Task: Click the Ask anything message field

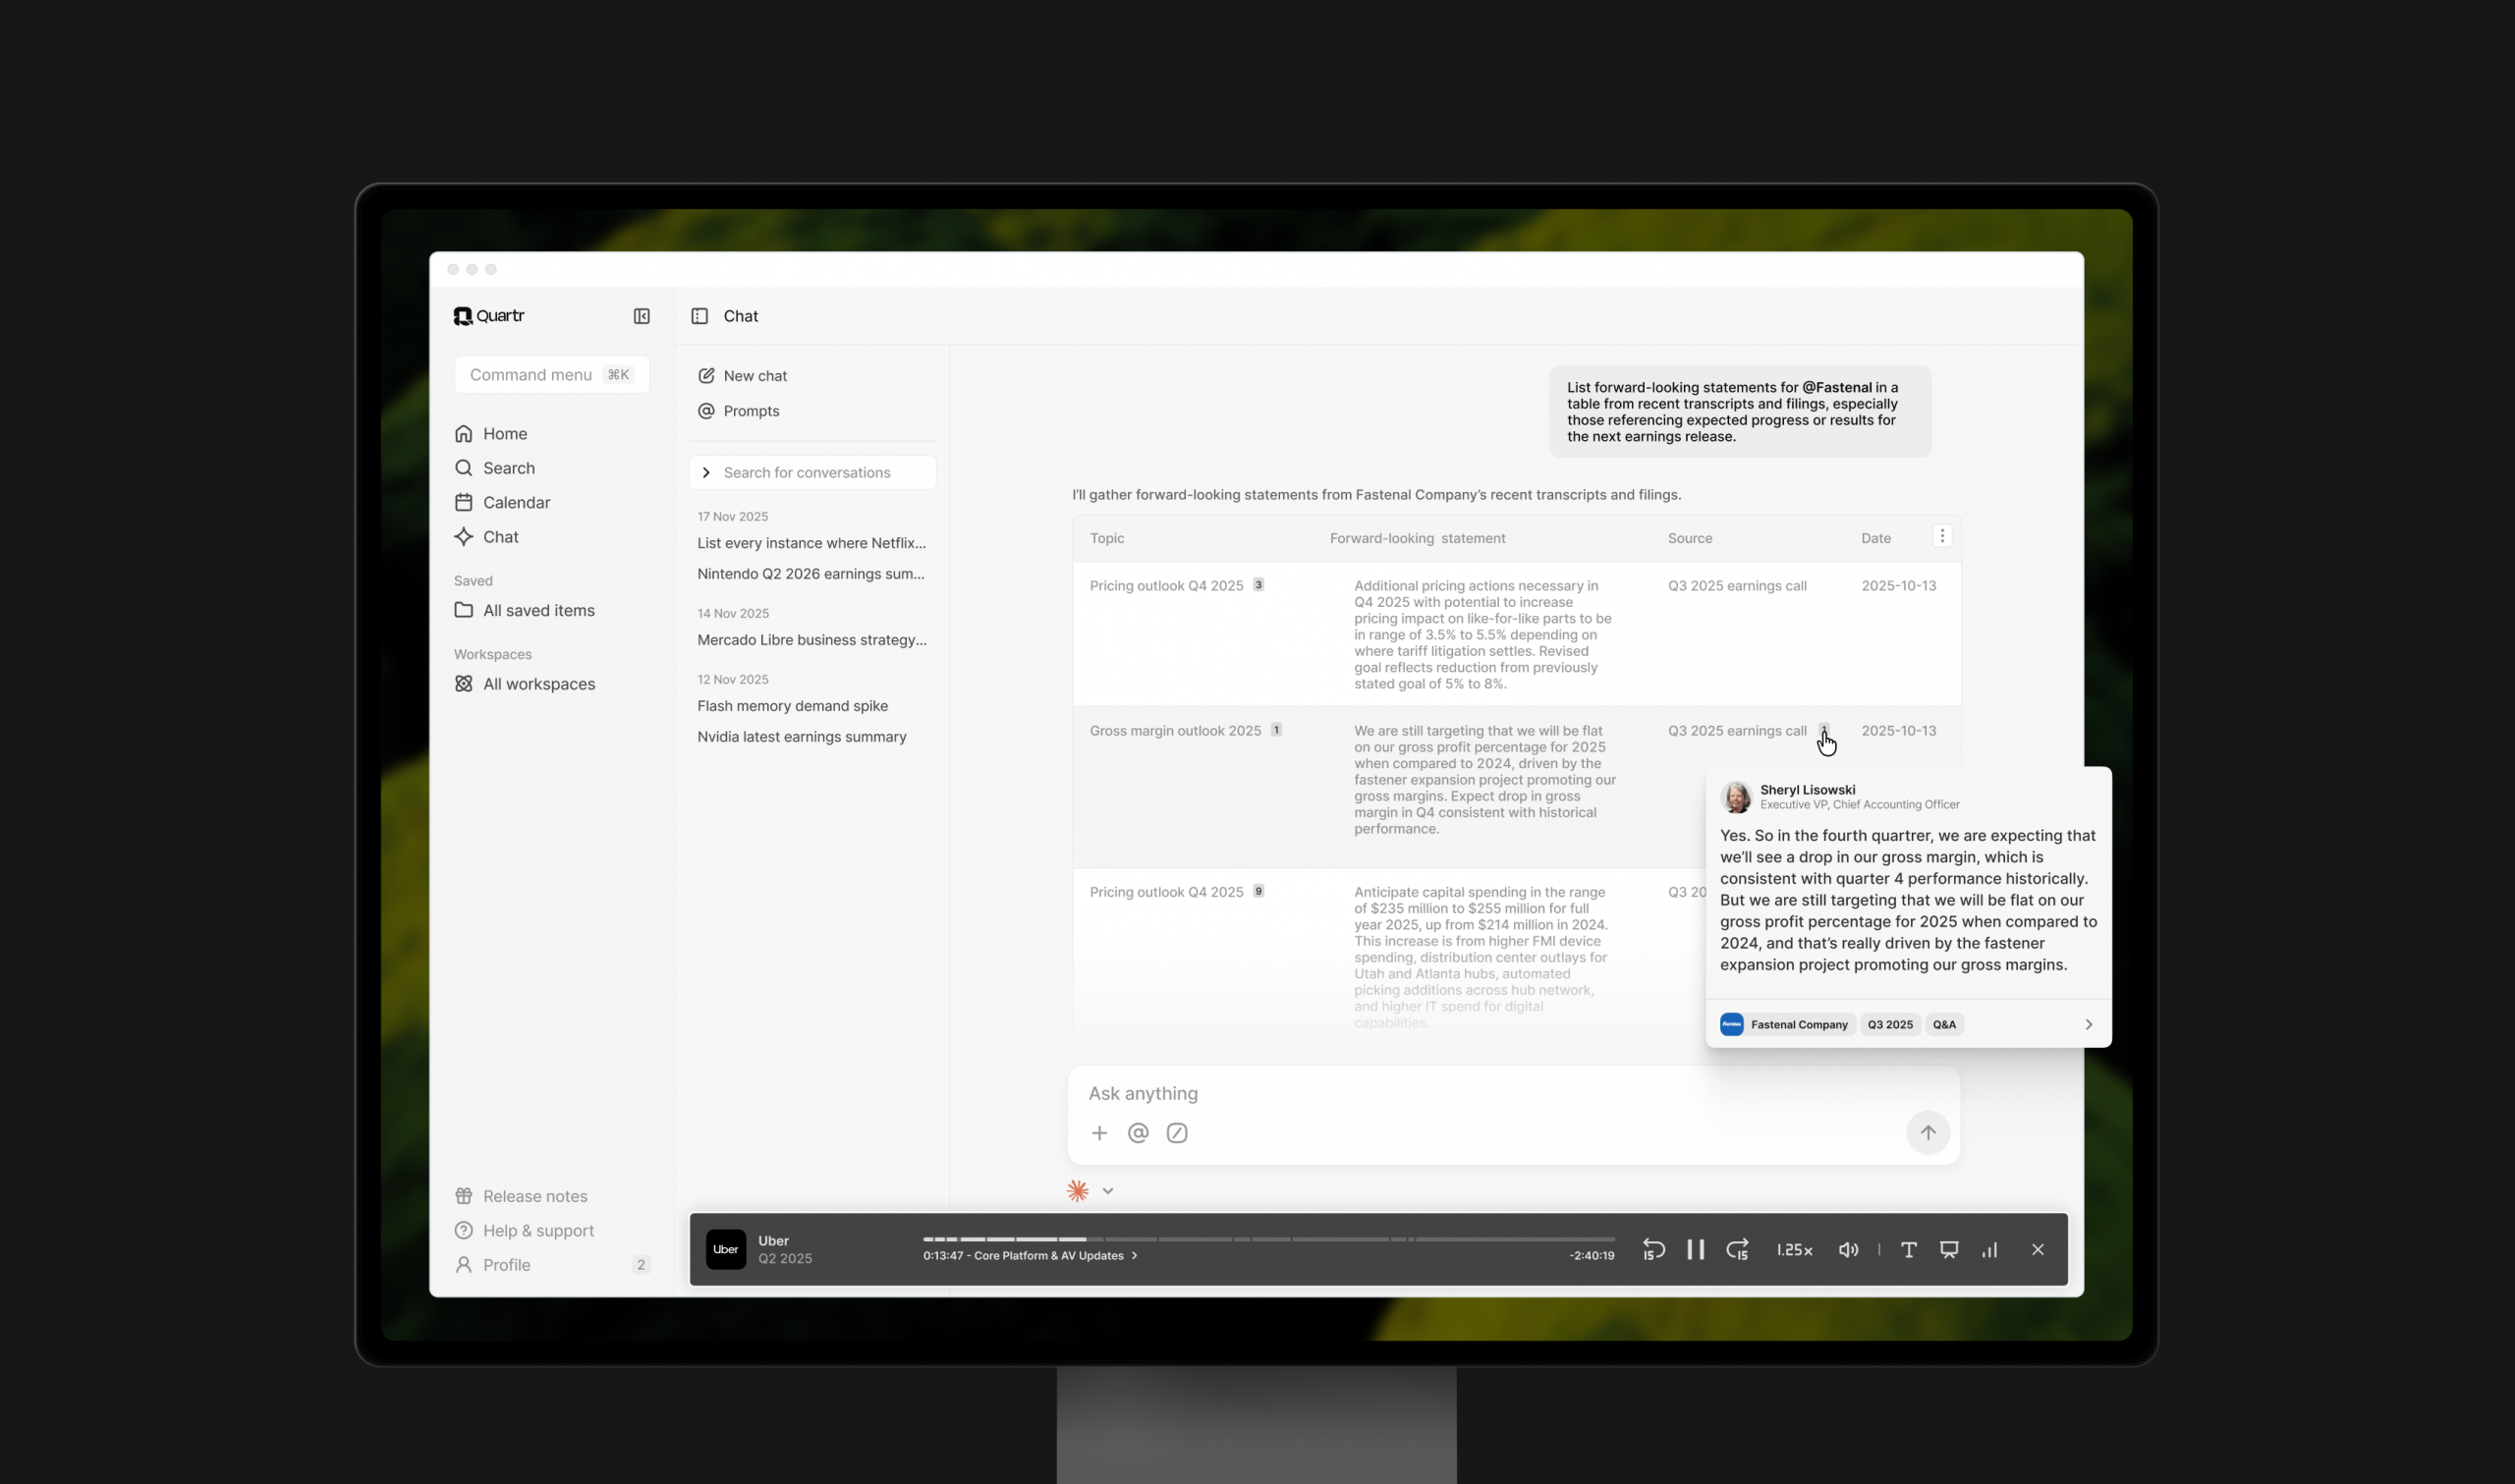Action: pyautogui.click(x=1513, y=1094)
